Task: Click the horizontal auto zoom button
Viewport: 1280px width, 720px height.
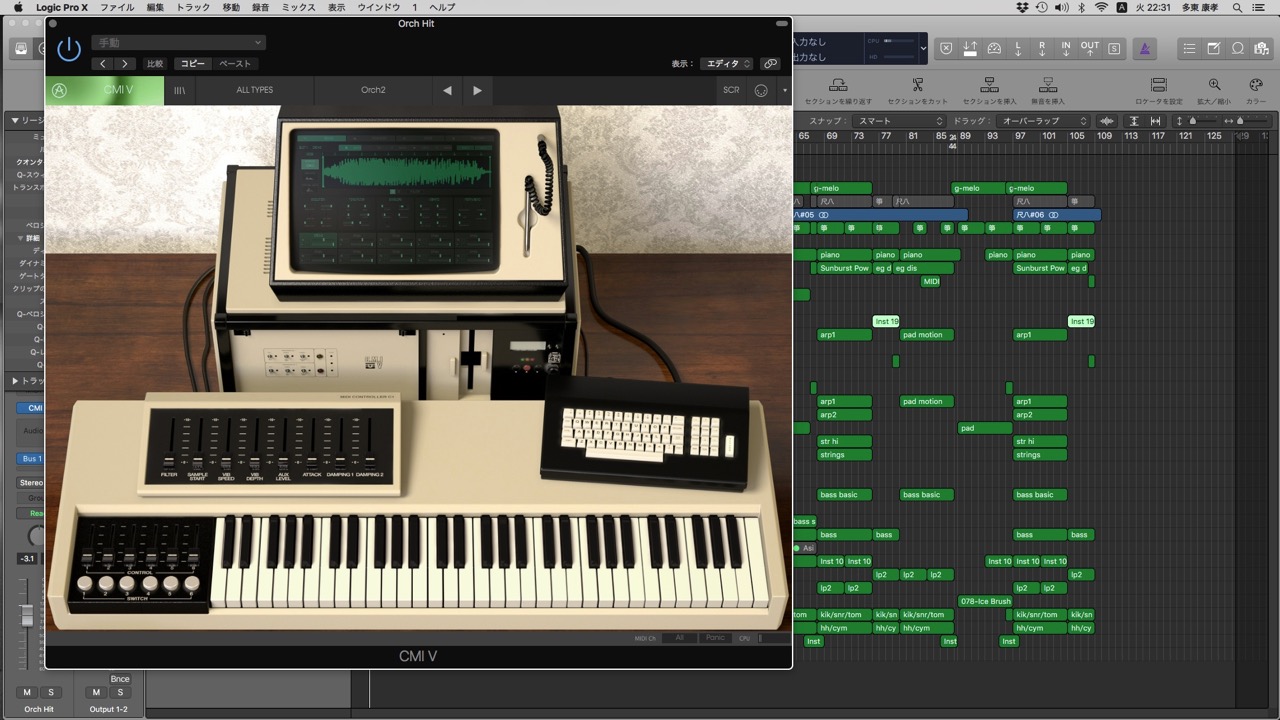Action: click(1155, 121)
